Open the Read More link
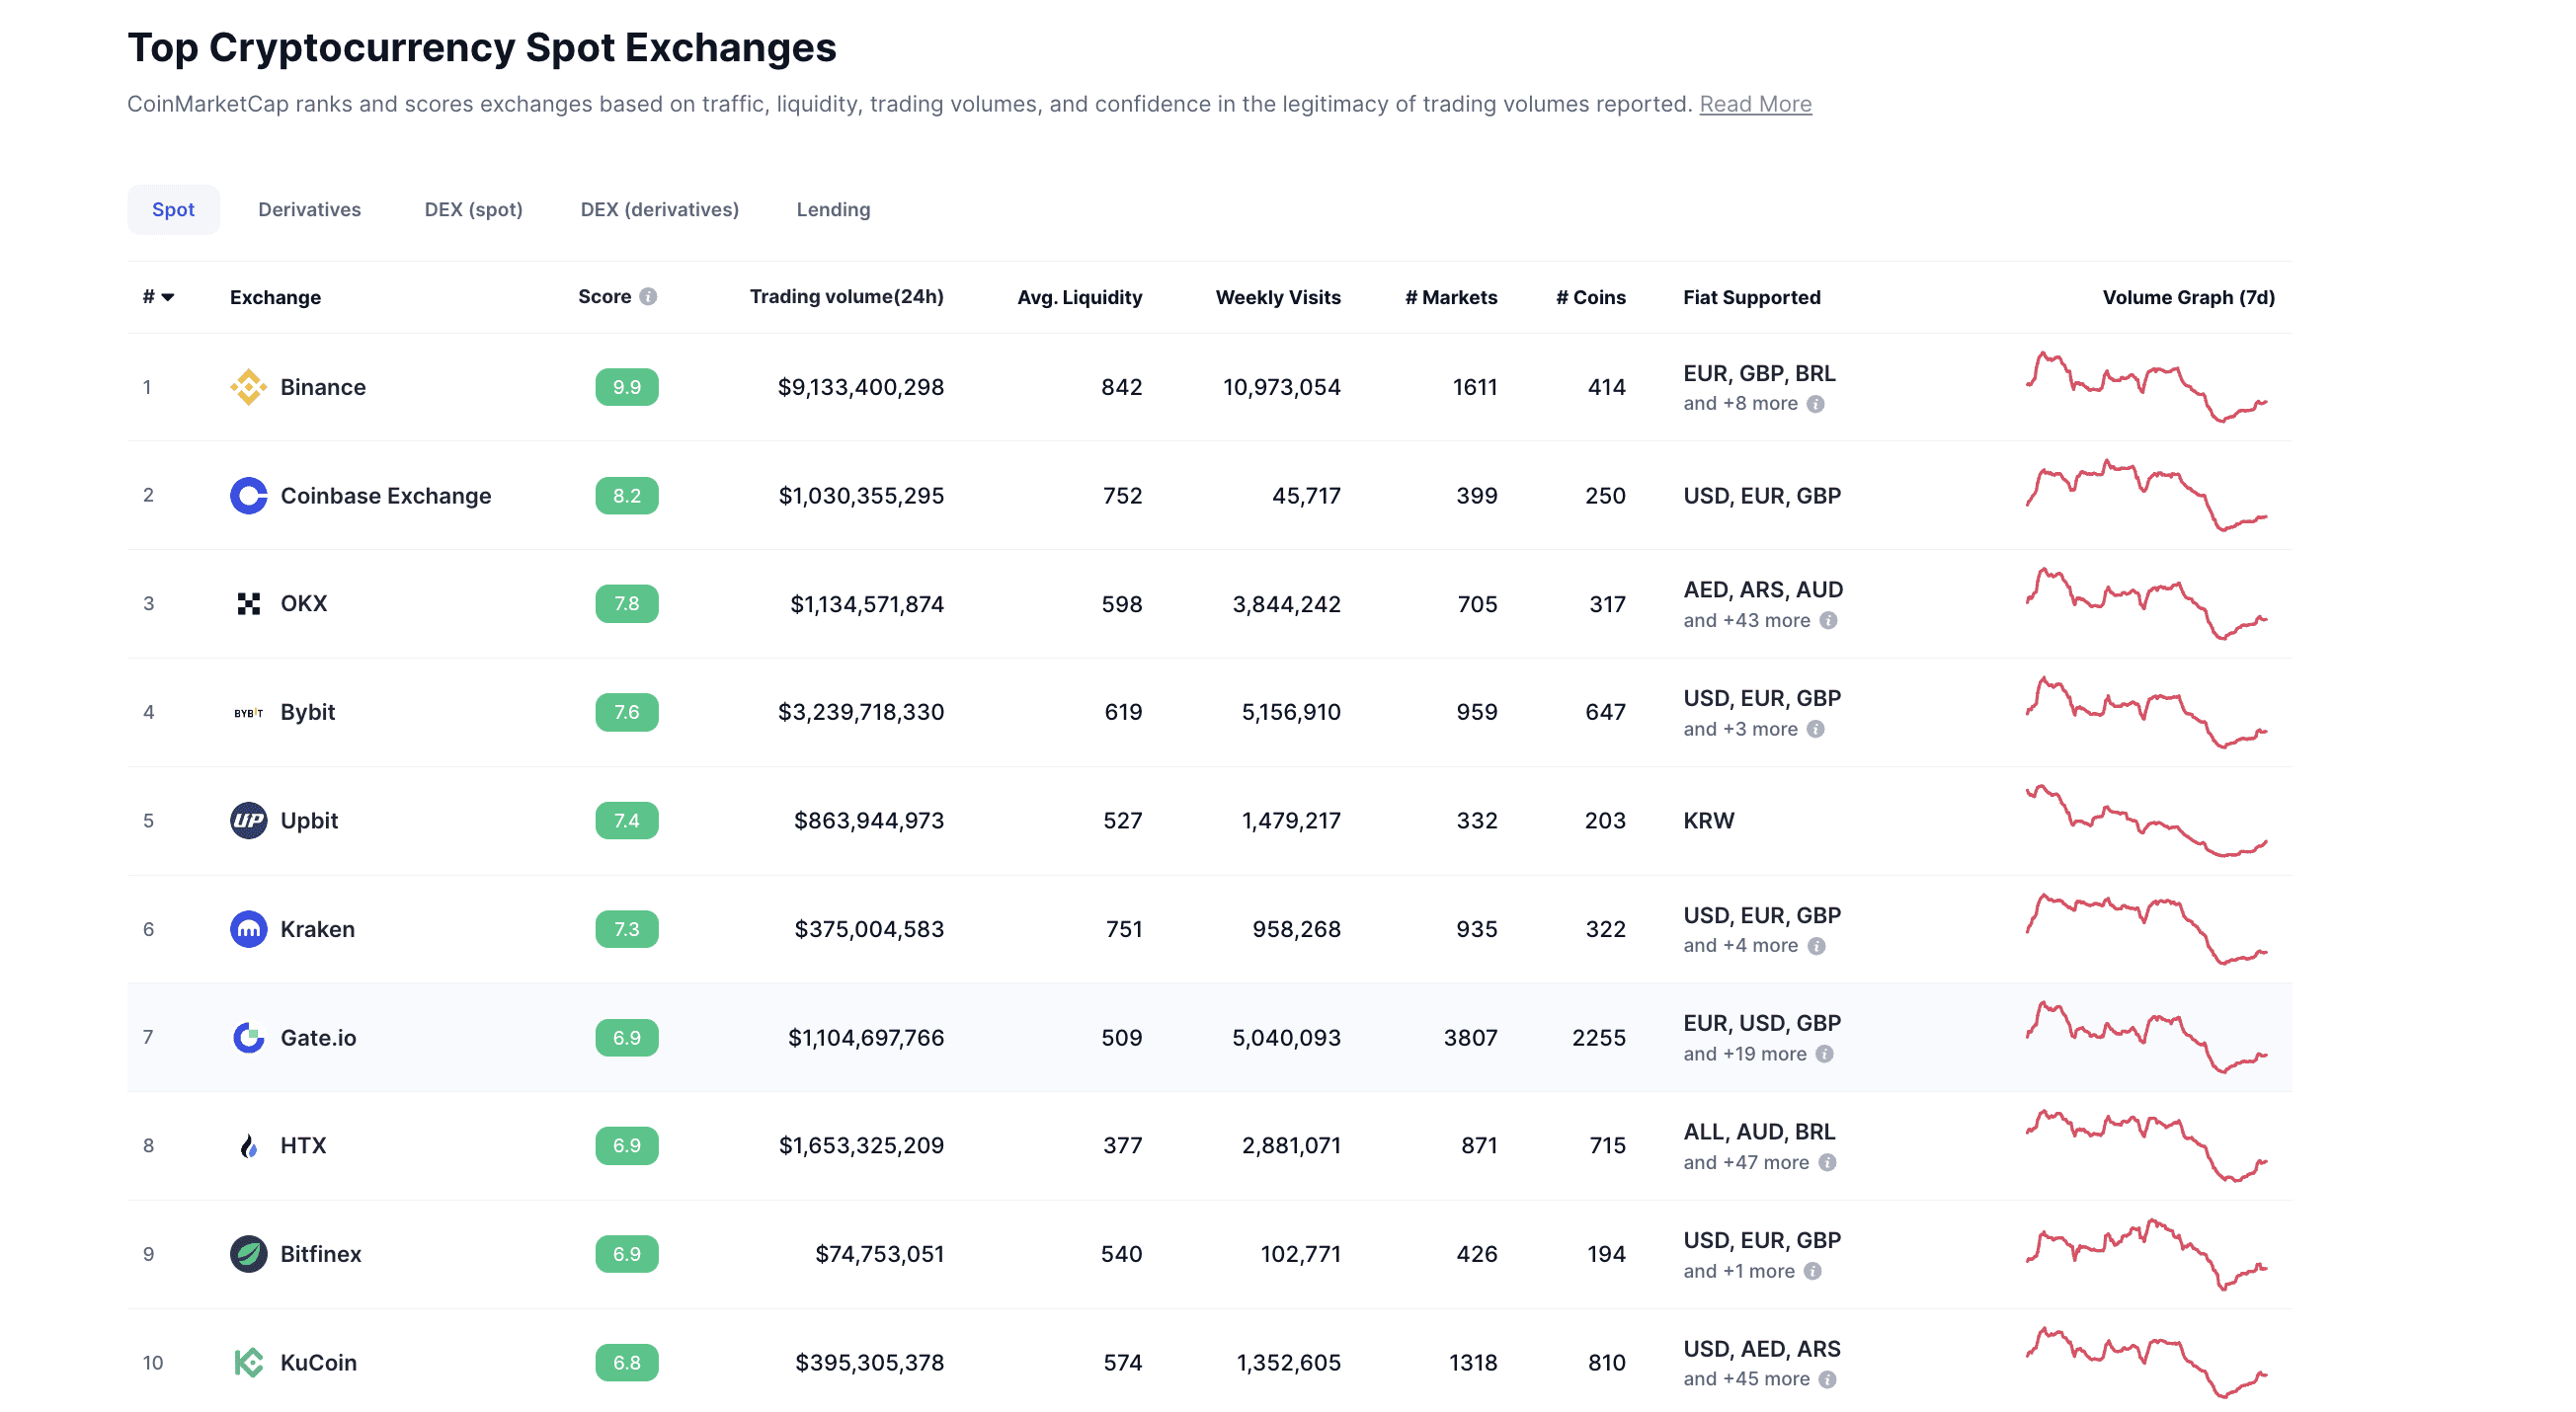The height and width of the screenshot is (1412, 2576). click(1755, 104)
